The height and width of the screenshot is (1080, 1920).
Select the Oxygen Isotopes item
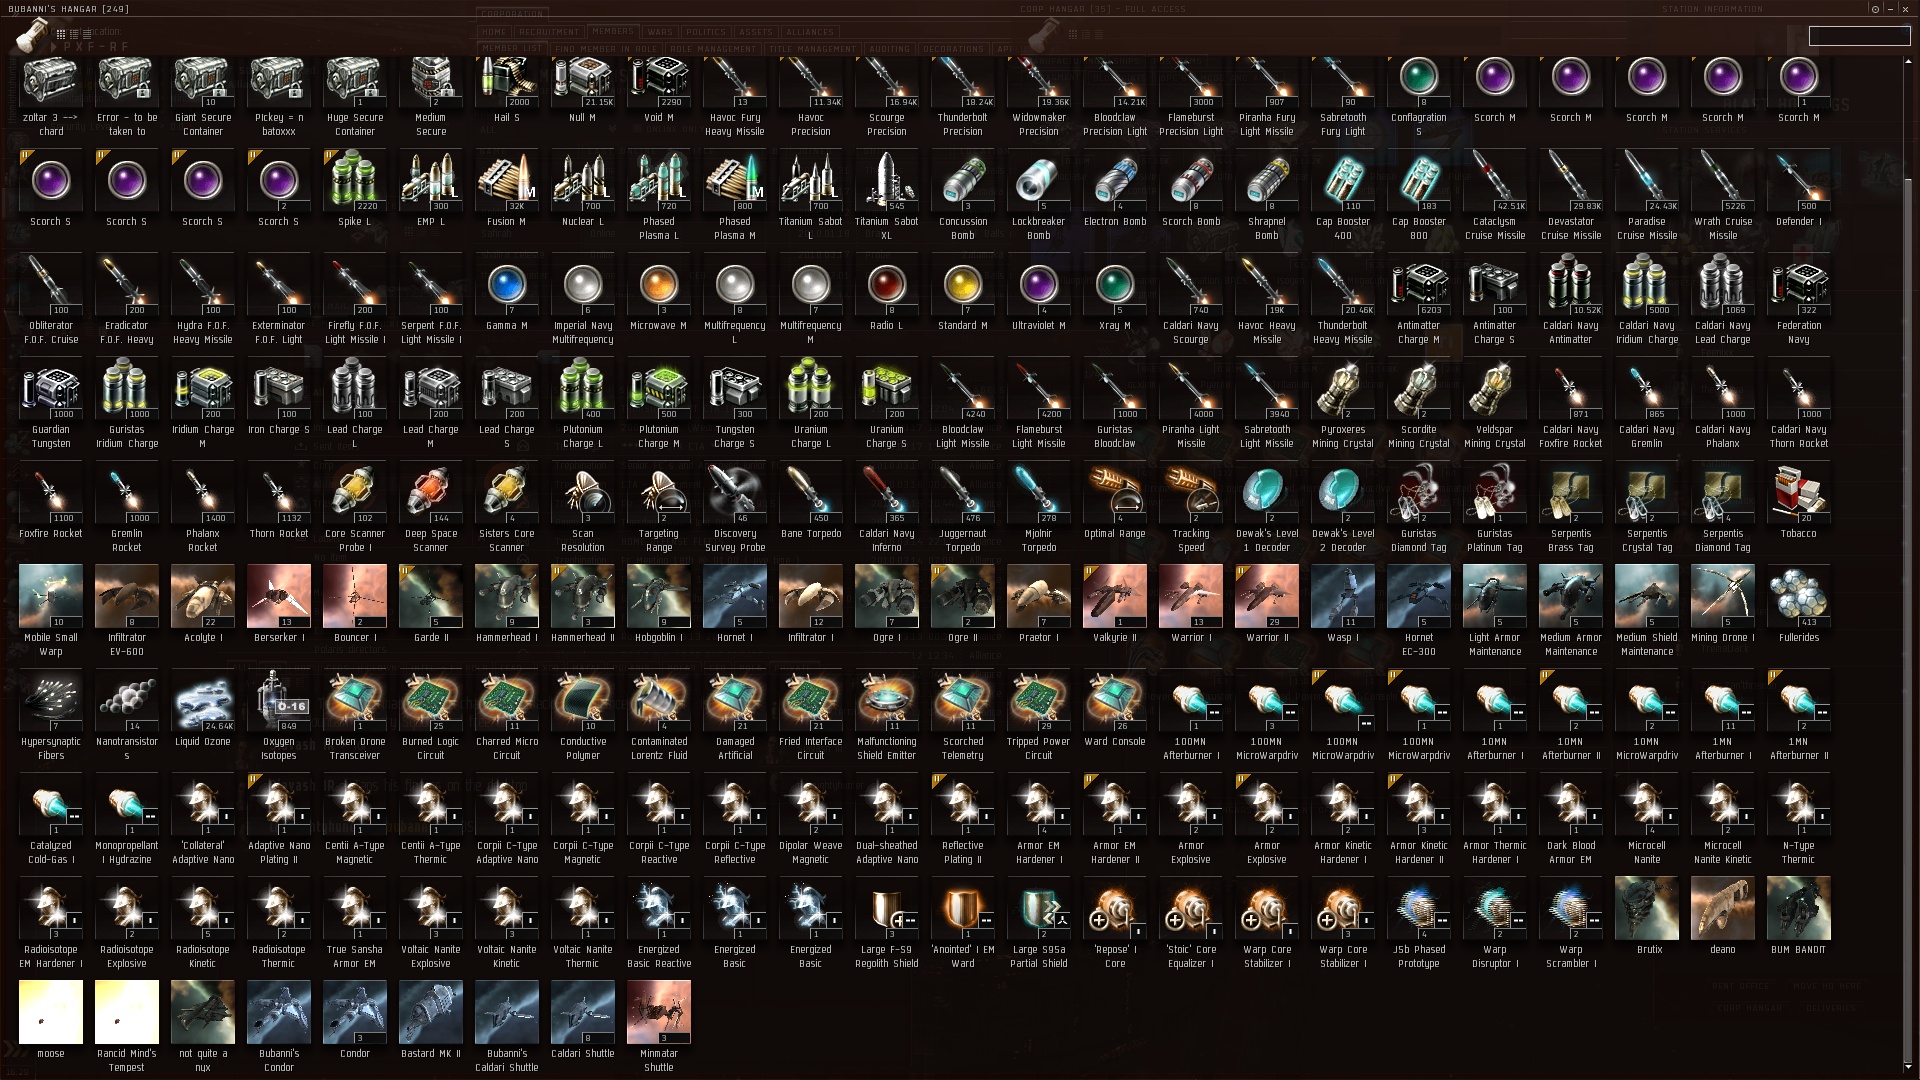click(279, 715)
